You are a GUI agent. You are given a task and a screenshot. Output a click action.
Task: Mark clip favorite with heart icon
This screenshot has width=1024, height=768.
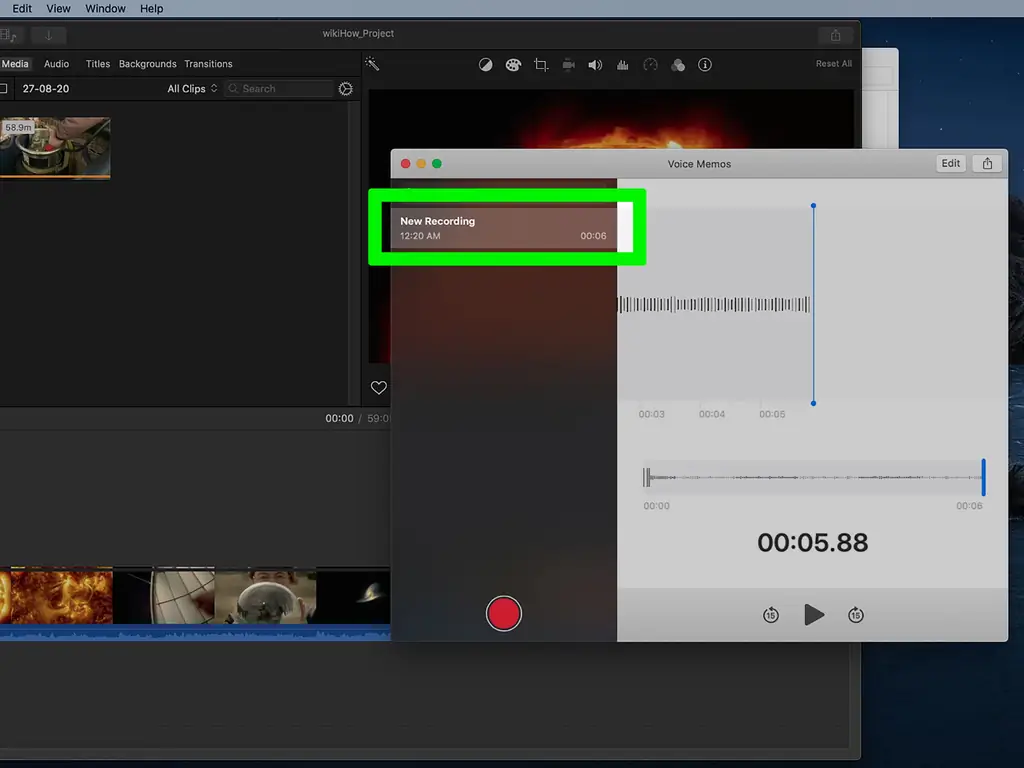coord(379,387)
